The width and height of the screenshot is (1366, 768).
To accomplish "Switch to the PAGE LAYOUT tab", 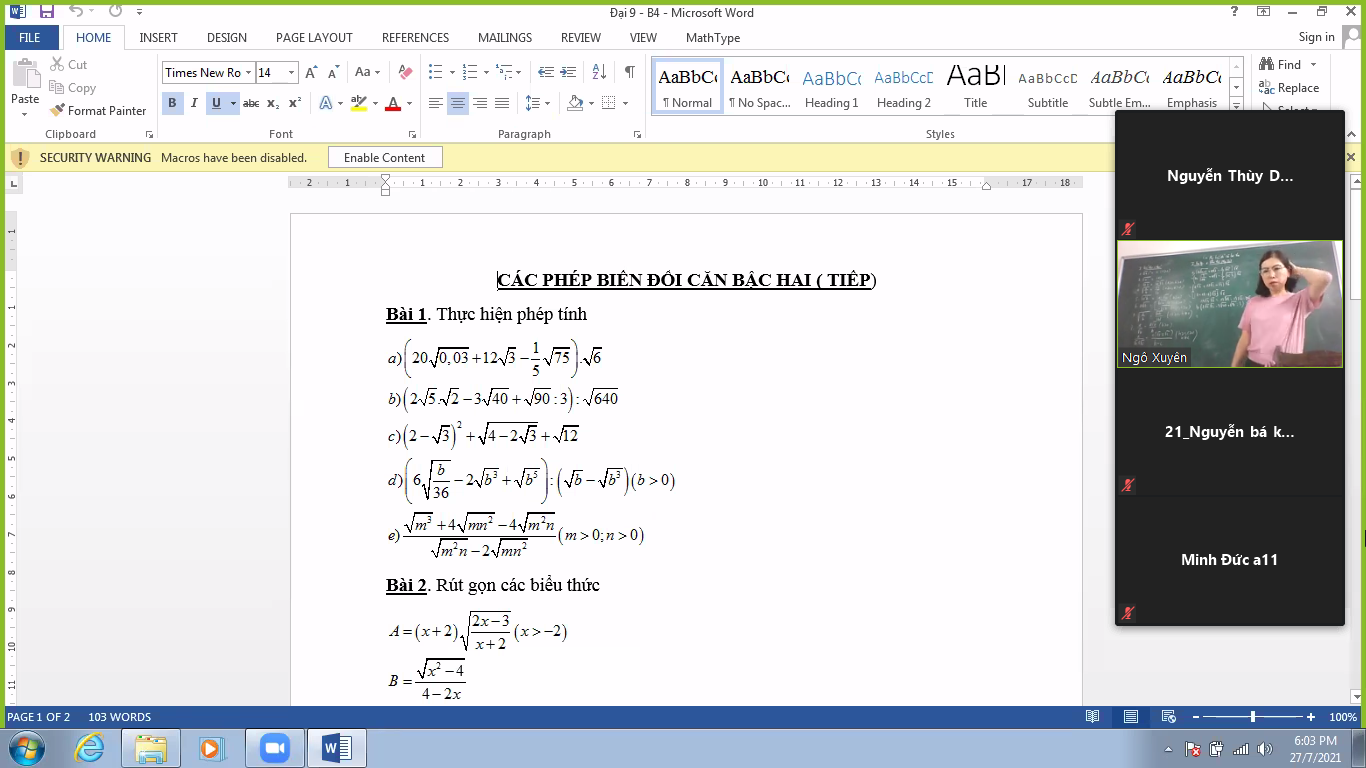I will coord(314,38).
